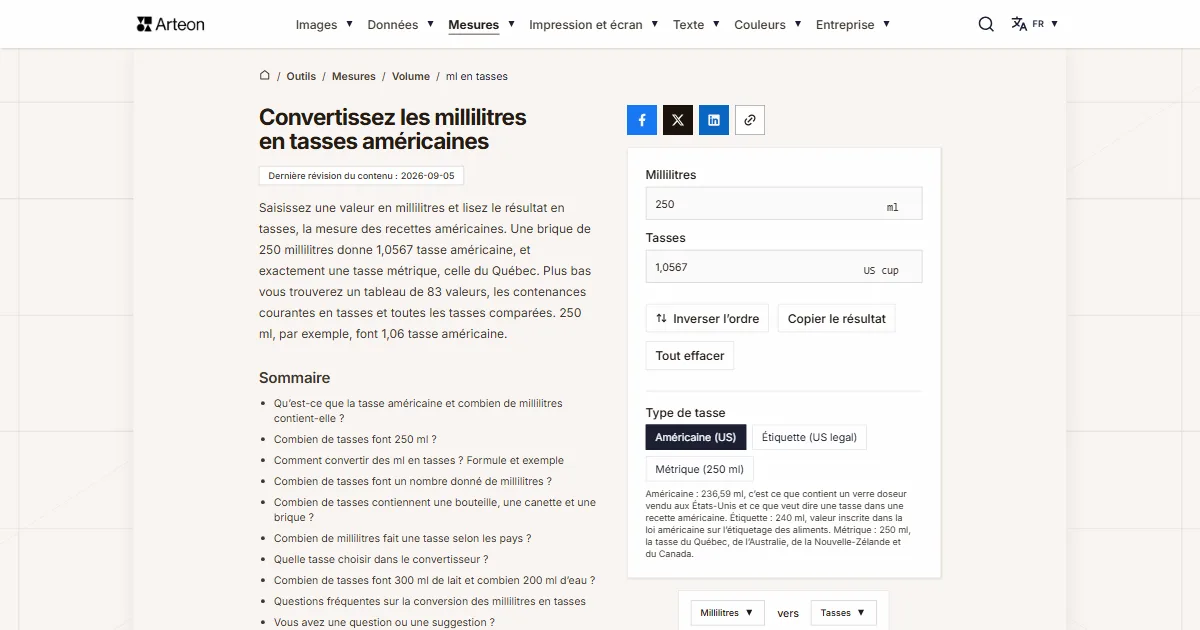The height and width of the screenshot is (630, 1200).
Task: Select the Métrique (250 ml) cup type
Action: pyautogui.click(x=700, y=469)
